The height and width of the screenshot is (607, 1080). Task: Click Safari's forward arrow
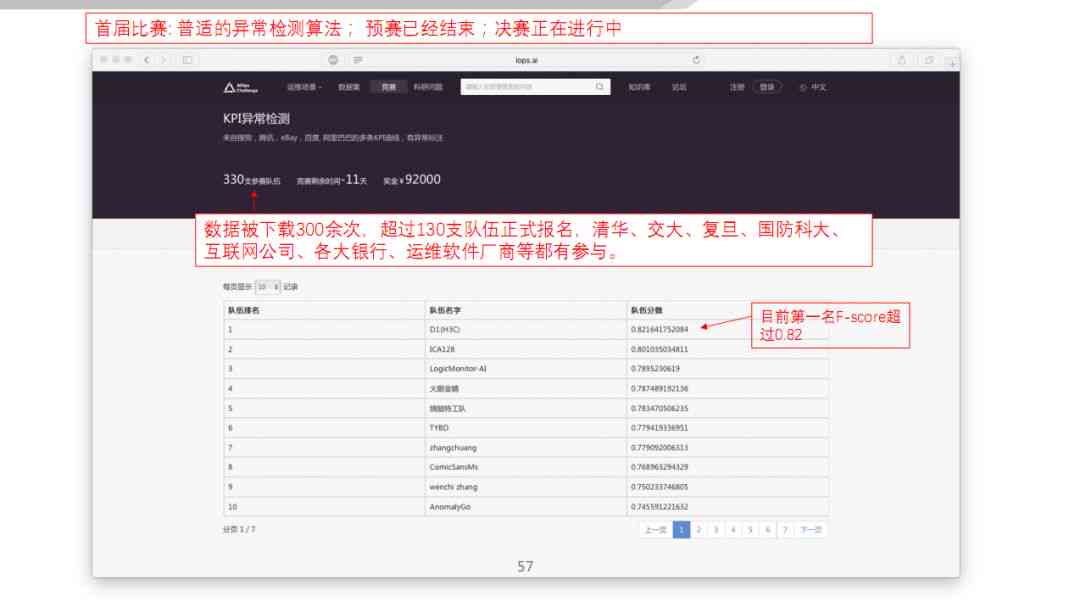[163, 60]
